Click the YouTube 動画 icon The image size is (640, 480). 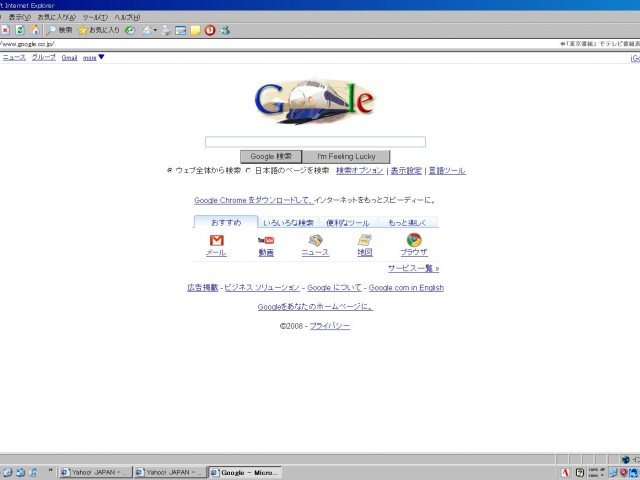(266, 240)
